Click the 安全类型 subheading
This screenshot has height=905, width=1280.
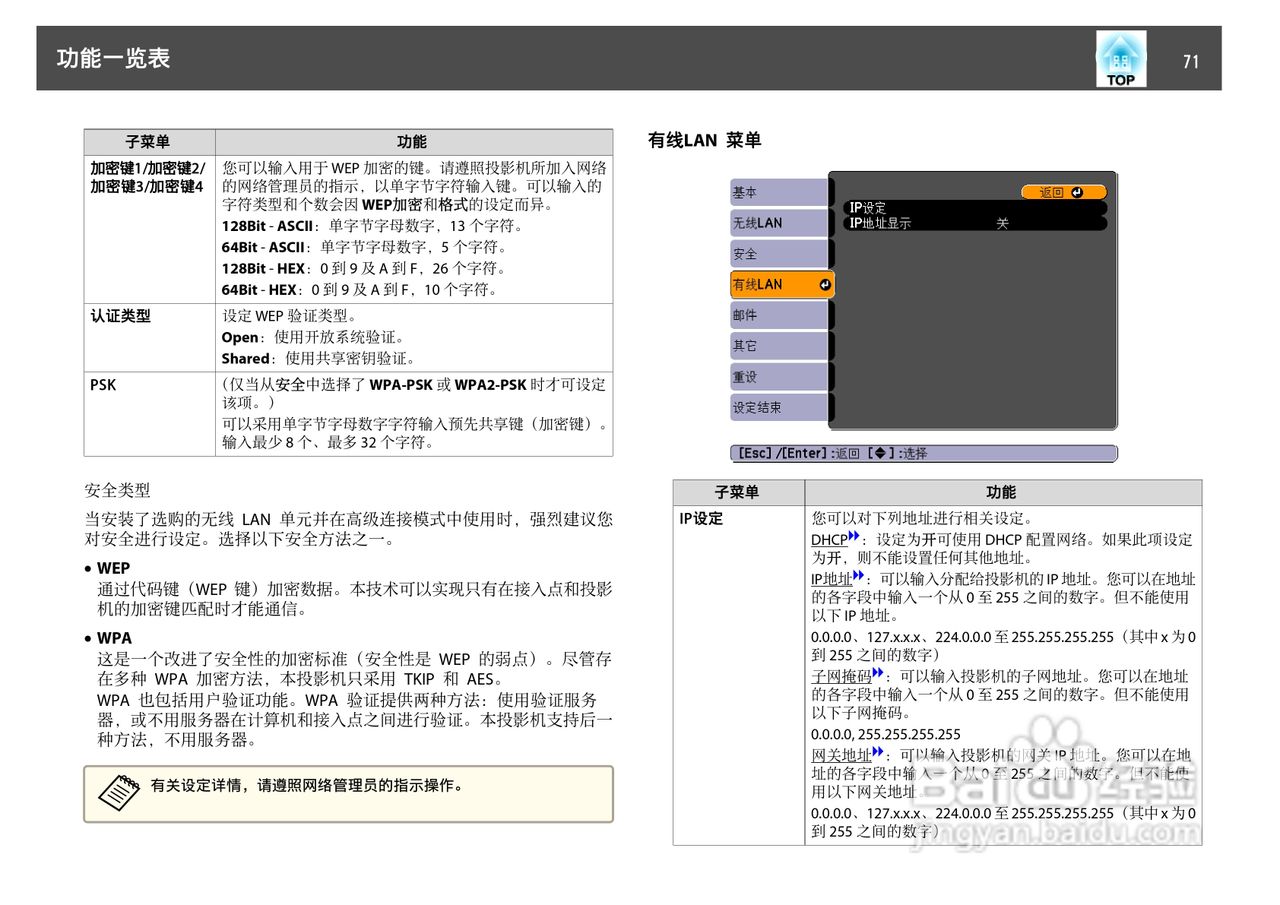pos(118,490)
